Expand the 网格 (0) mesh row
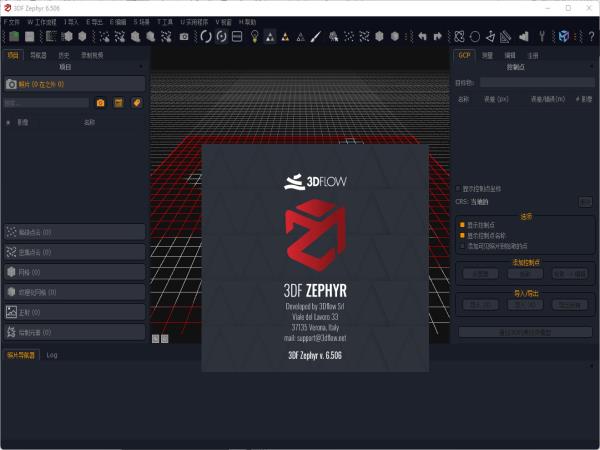Screen dimensions: 600x450 (75, 272)
